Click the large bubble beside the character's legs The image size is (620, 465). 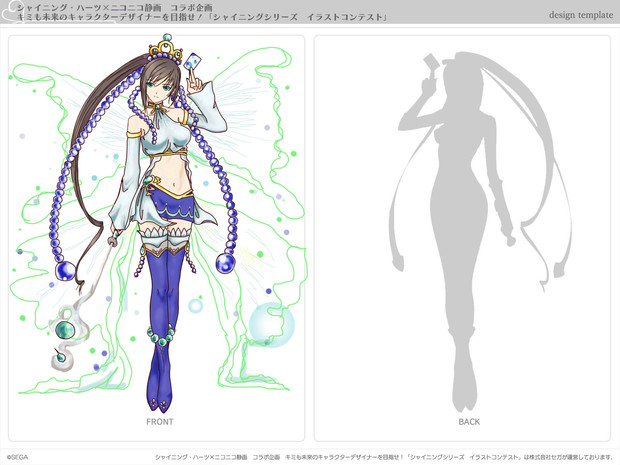tap(272, 324)
